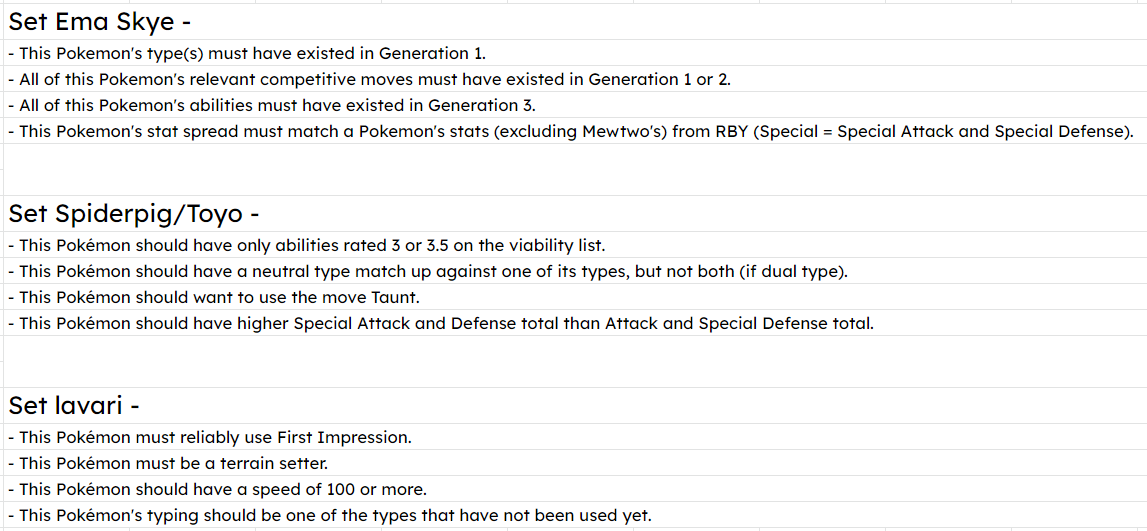Click the blank row above the 'Set Ema Skye -' heading
1147x531 pixels.
[x=575, y=1]
